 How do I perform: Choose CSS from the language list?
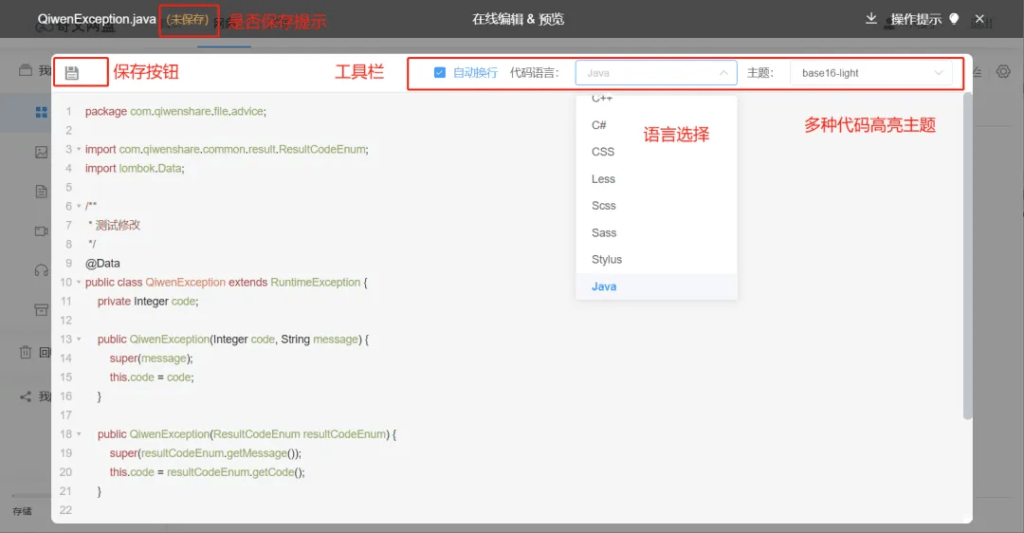tap(603, 152)
